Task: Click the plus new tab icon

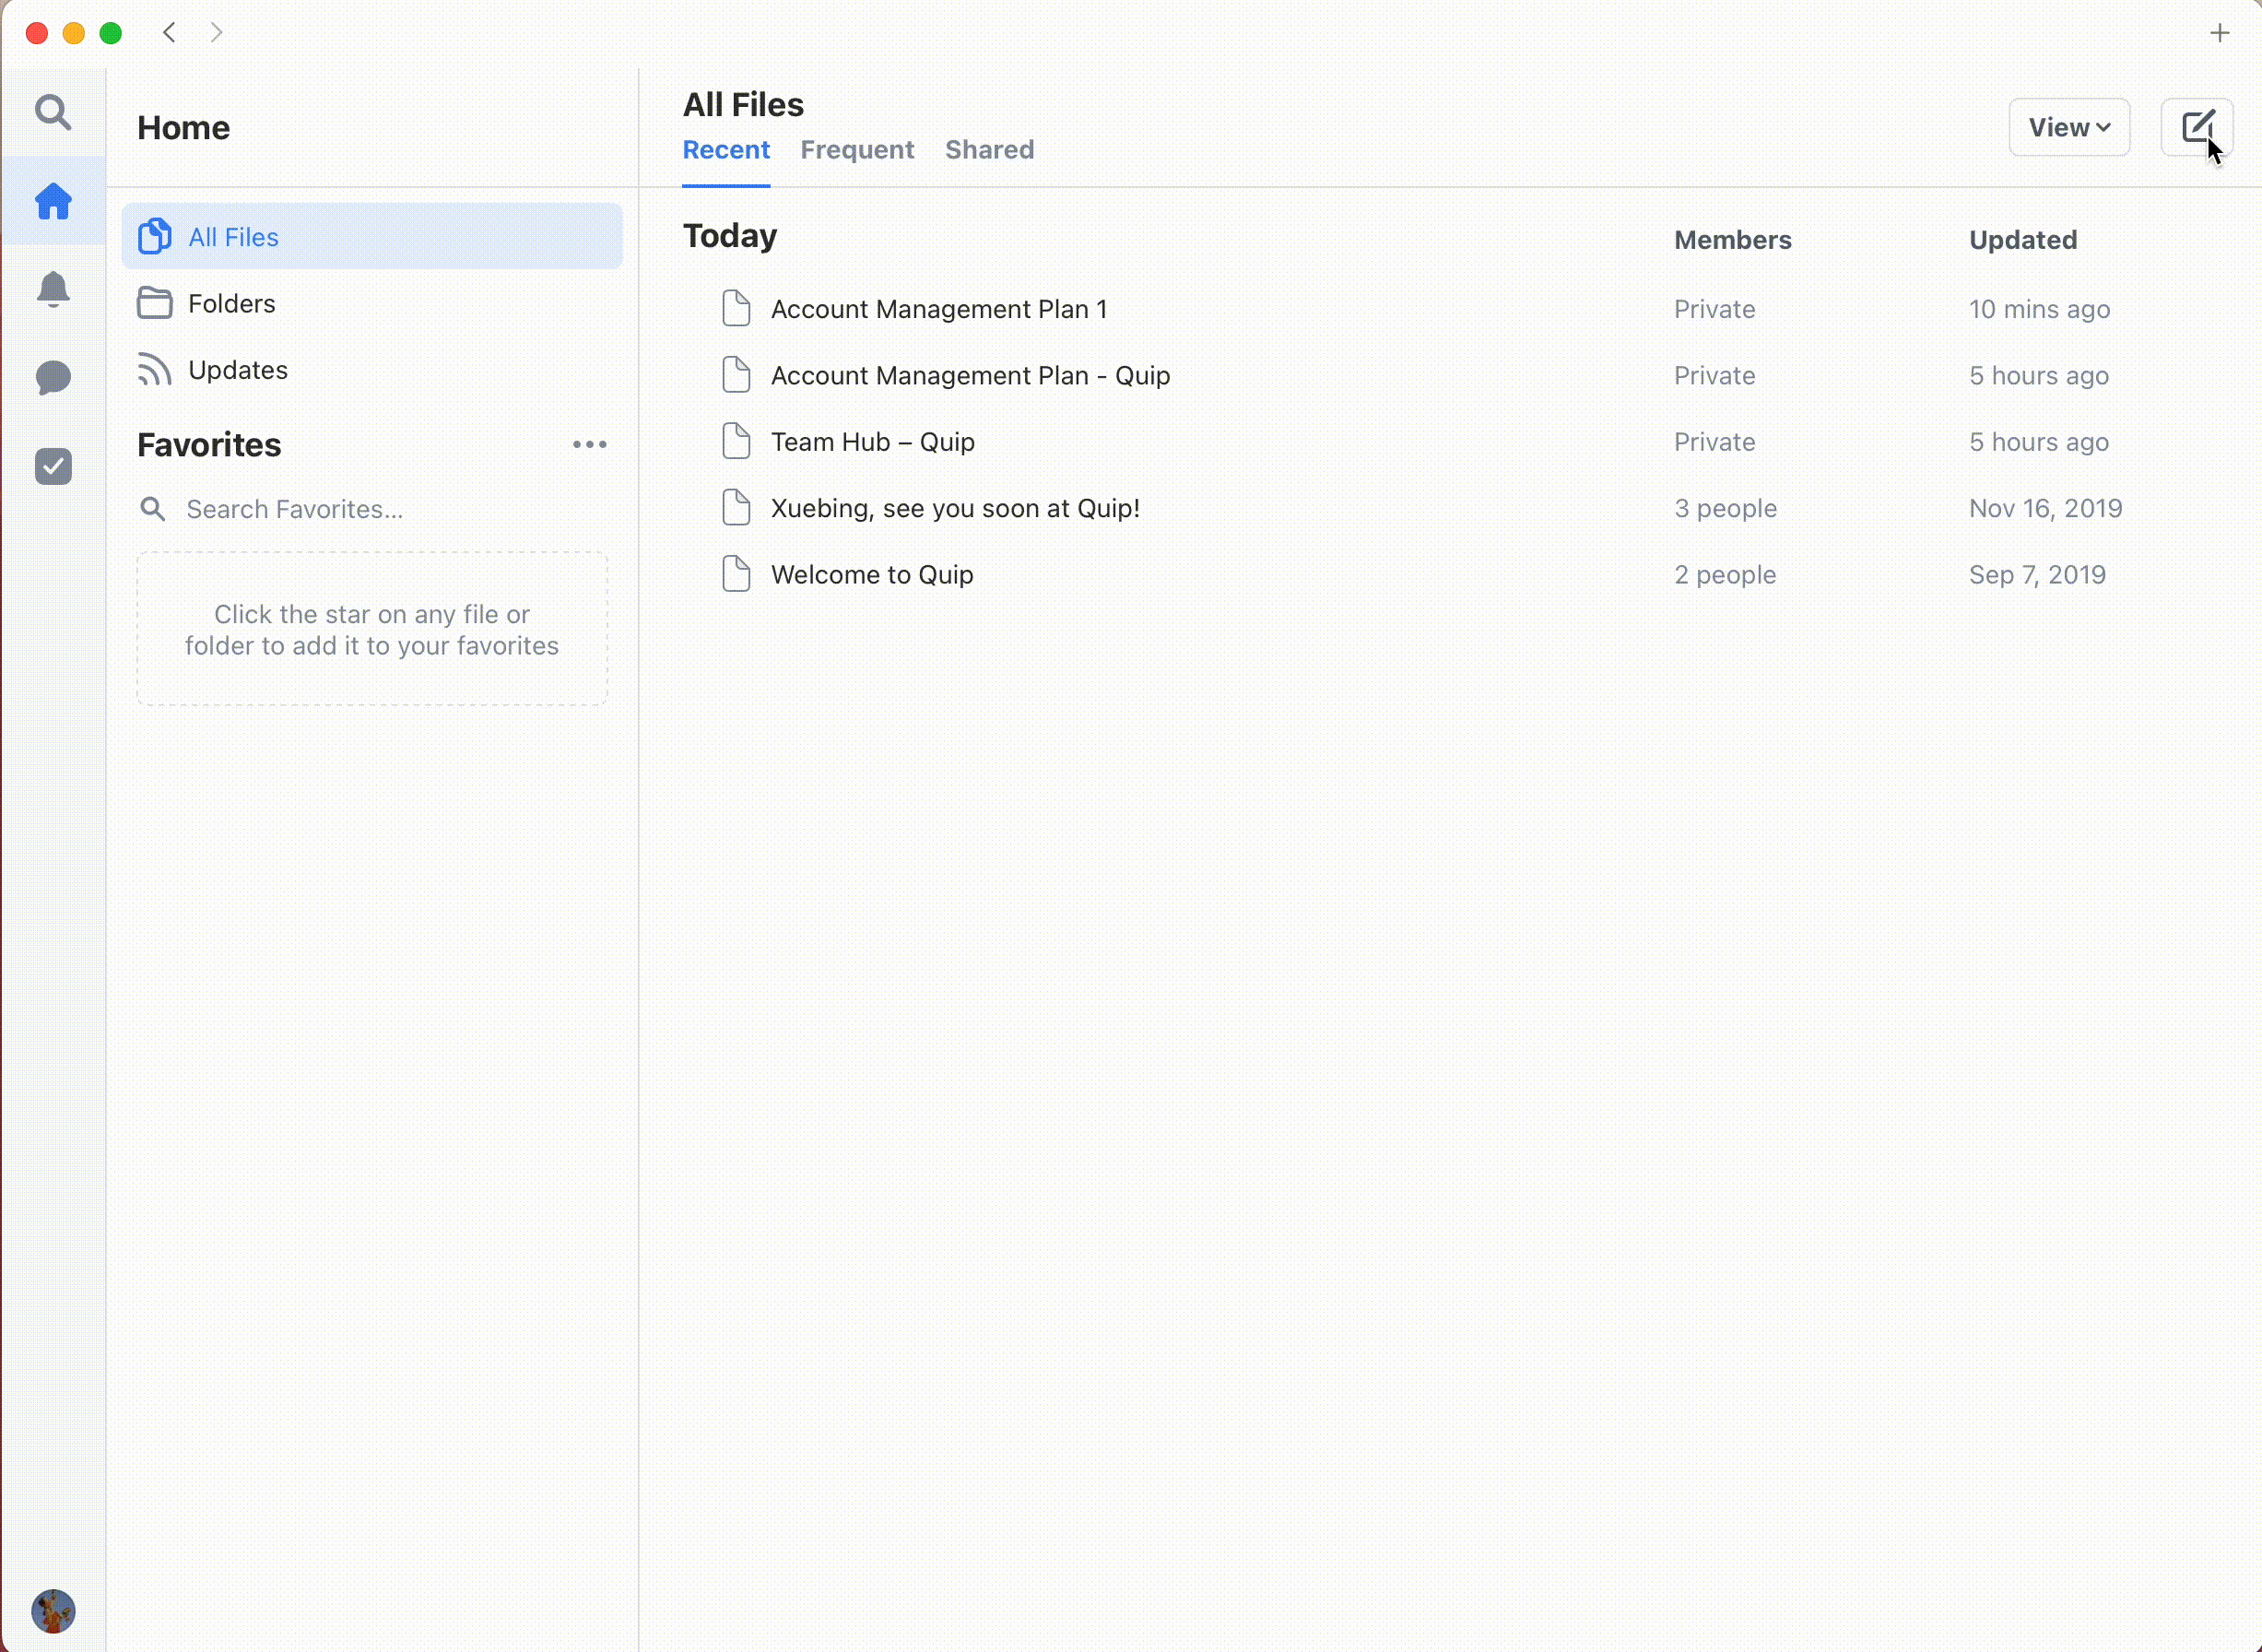Action: (x=2219, y=33)
